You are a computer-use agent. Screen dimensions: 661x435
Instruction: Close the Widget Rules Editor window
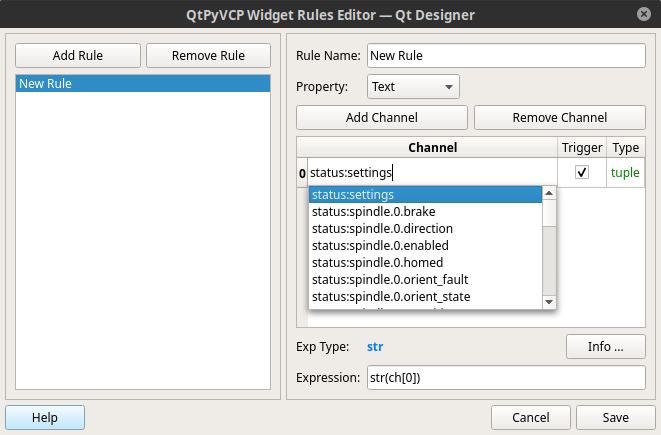point(644,14)
